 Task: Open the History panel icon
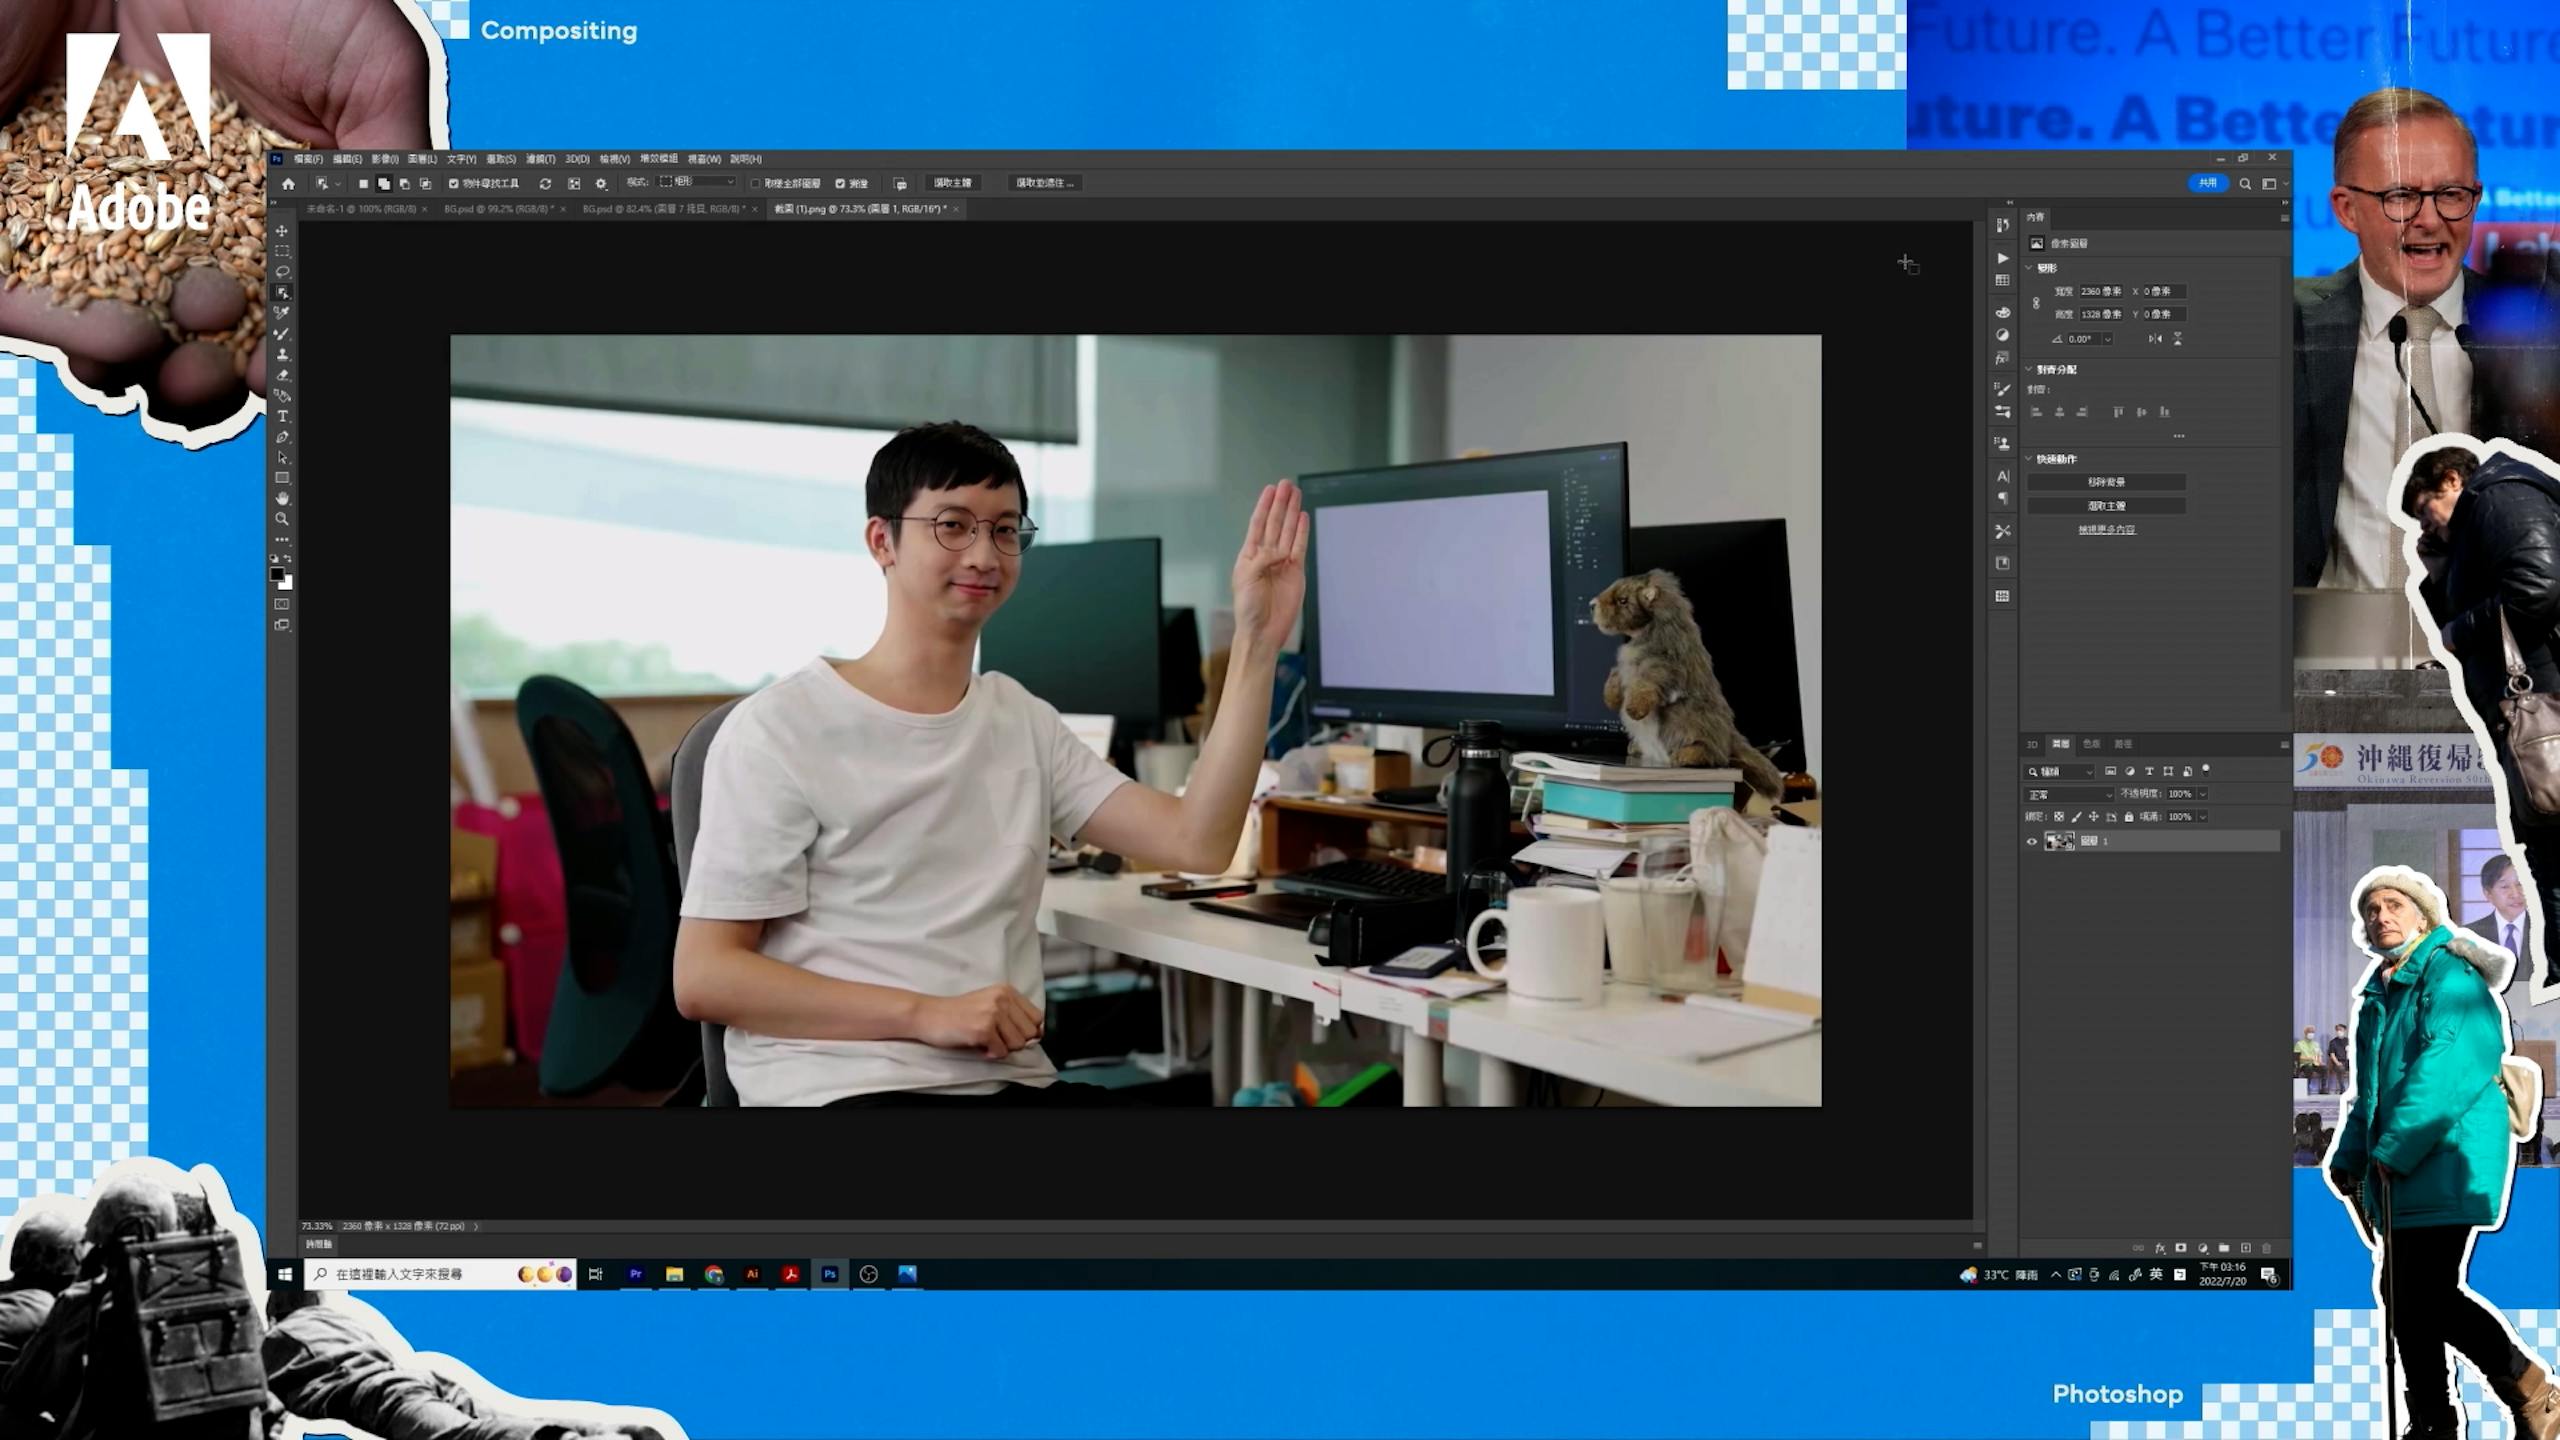pos(2002,225)
